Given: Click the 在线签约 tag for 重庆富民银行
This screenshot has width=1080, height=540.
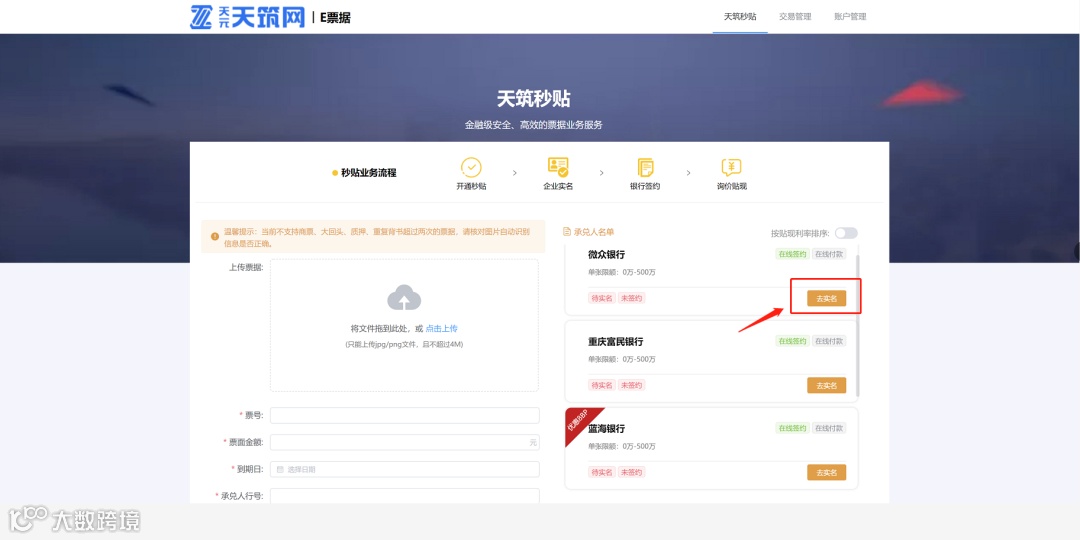Looking at the screenshot, I should pyautogui.click(x=792, y=341).
